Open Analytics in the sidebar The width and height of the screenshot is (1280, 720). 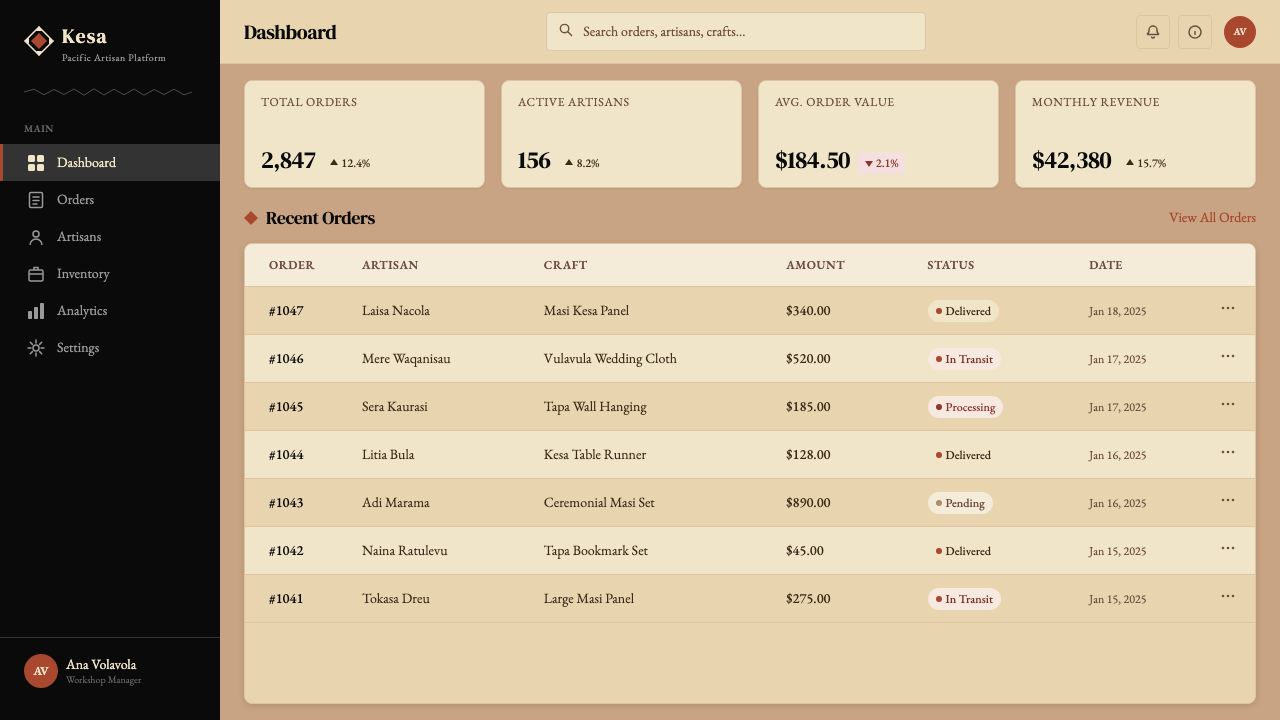(110, 311)
